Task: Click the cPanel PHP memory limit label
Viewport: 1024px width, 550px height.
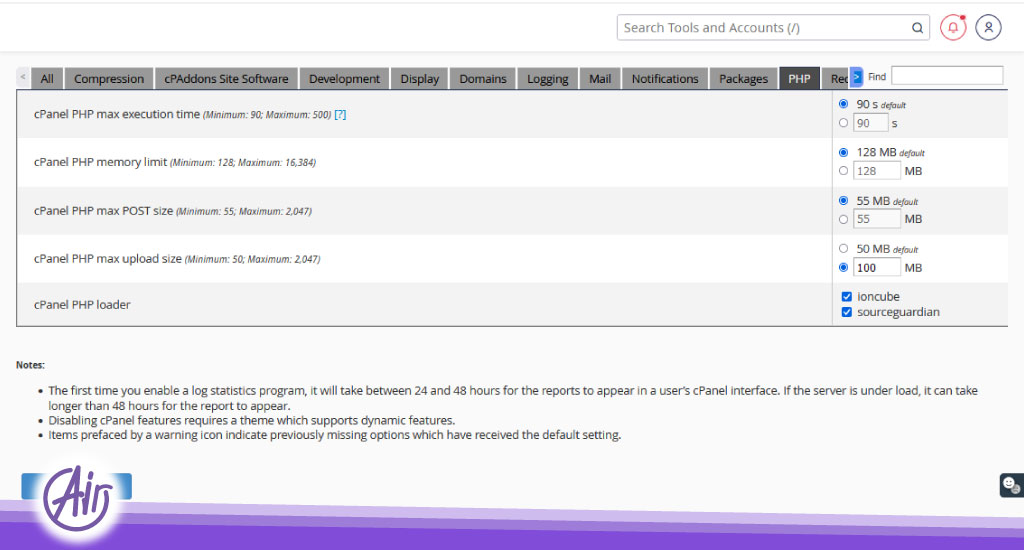Action: [101, 162]
